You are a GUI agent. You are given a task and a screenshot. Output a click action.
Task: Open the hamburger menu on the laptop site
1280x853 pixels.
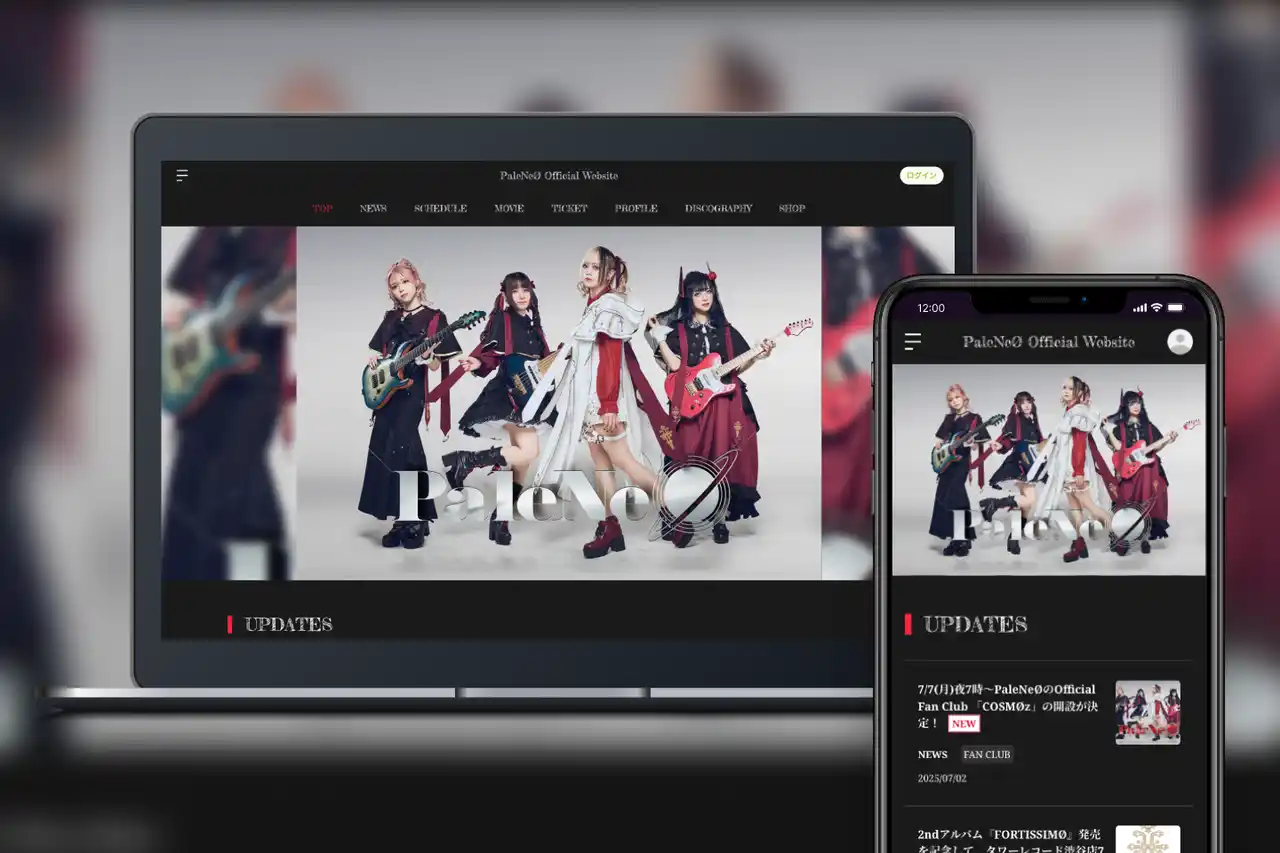point(182,175)
